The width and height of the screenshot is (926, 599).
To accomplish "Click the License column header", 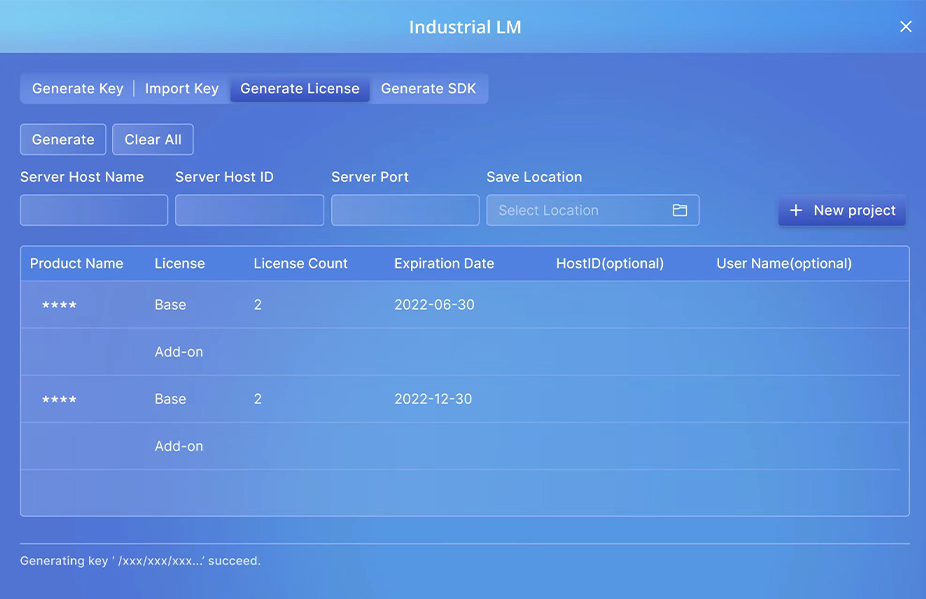I will pyautogui.click(x=180, y=263).
